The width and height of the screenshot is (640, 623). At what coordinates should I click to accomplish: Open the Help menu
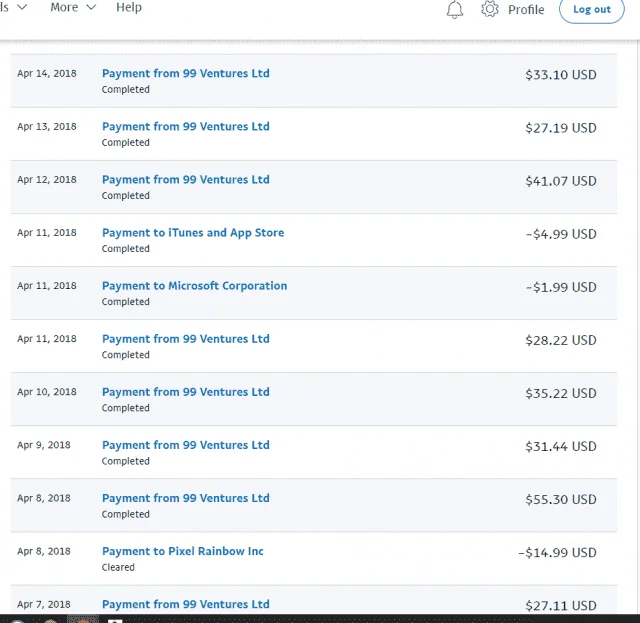tap(129, 7)
